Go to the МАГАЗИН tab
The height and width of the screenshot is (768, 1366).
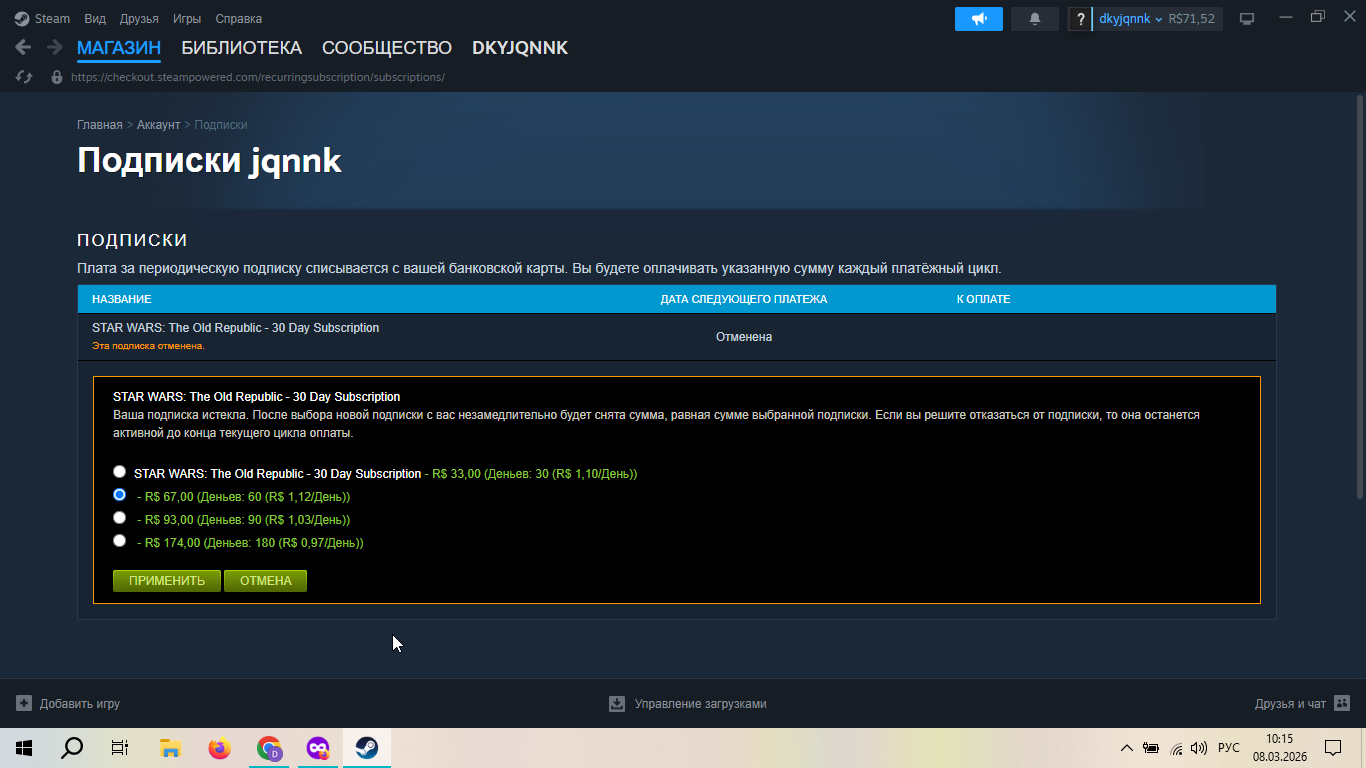coord(119,48)
